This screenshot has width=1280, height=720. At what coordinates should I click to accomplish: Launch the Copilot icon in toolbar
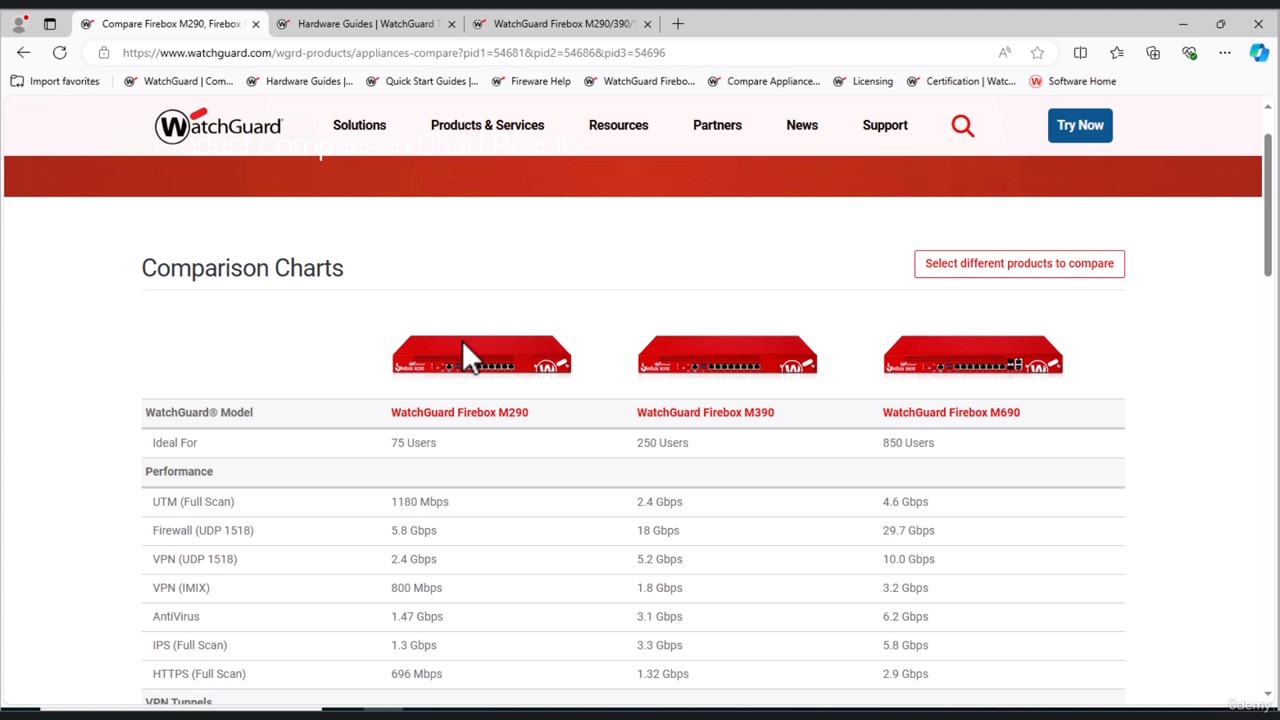point(1259,53)
